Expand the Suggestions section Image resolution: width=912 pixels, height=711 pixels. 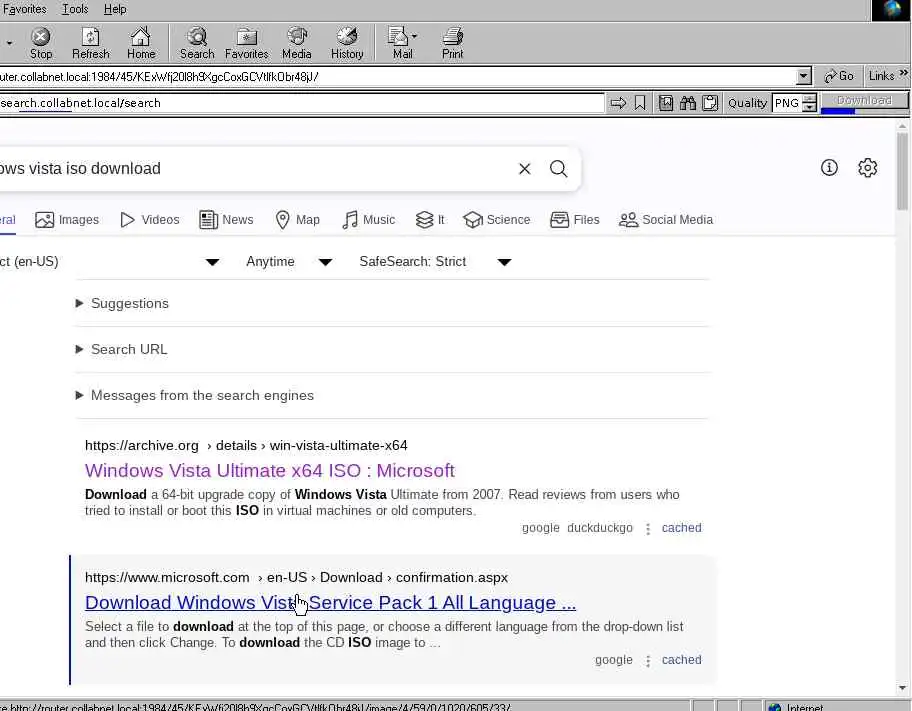[122, 303]
